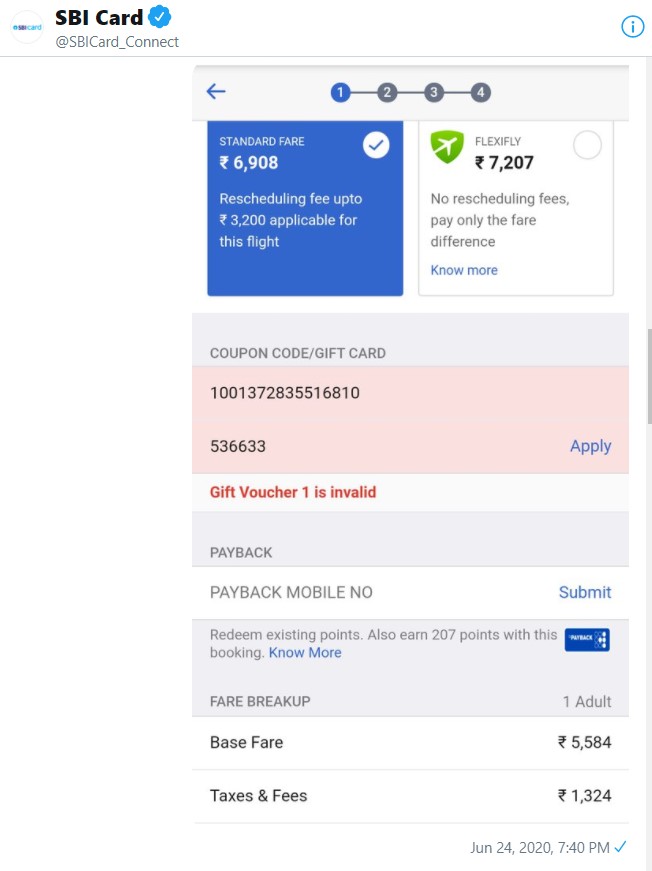This screenshot has width=652, height=871.
Task: Jump to booking step 4
Action: coord(481,93)
